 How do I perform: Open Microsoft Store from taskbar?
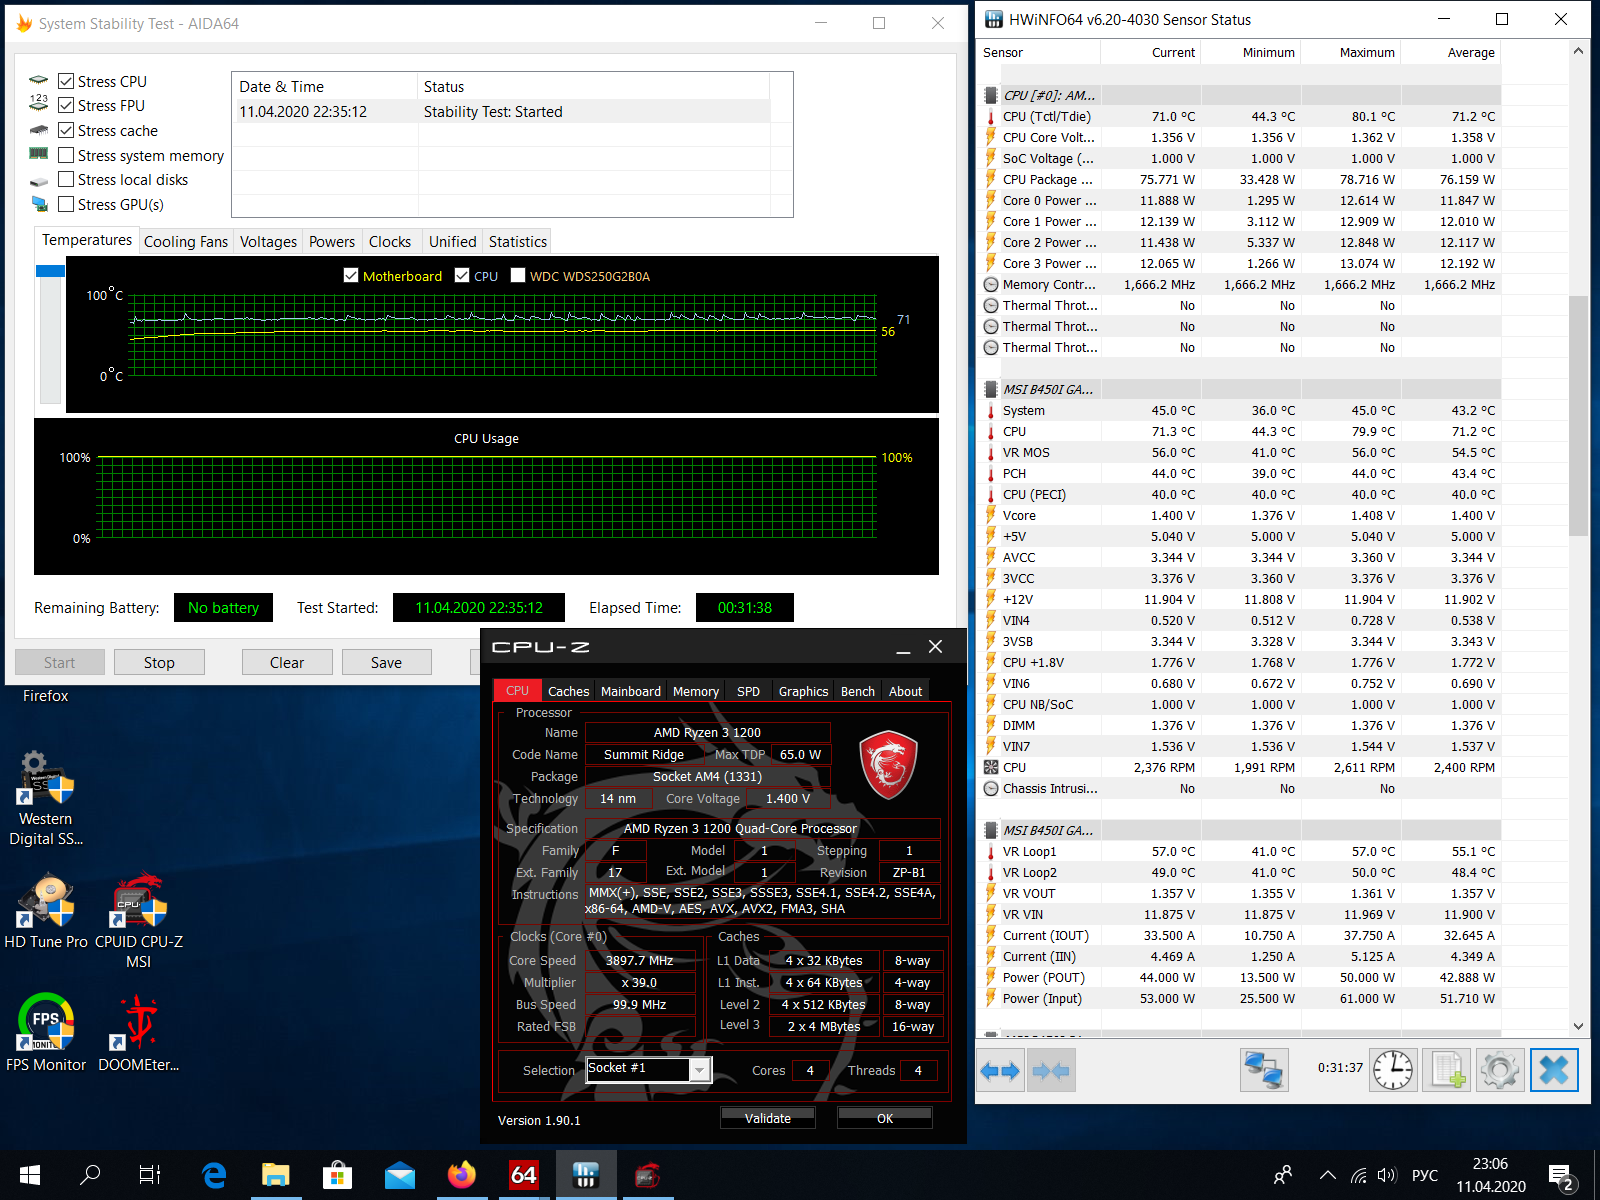coord(338,1175)
